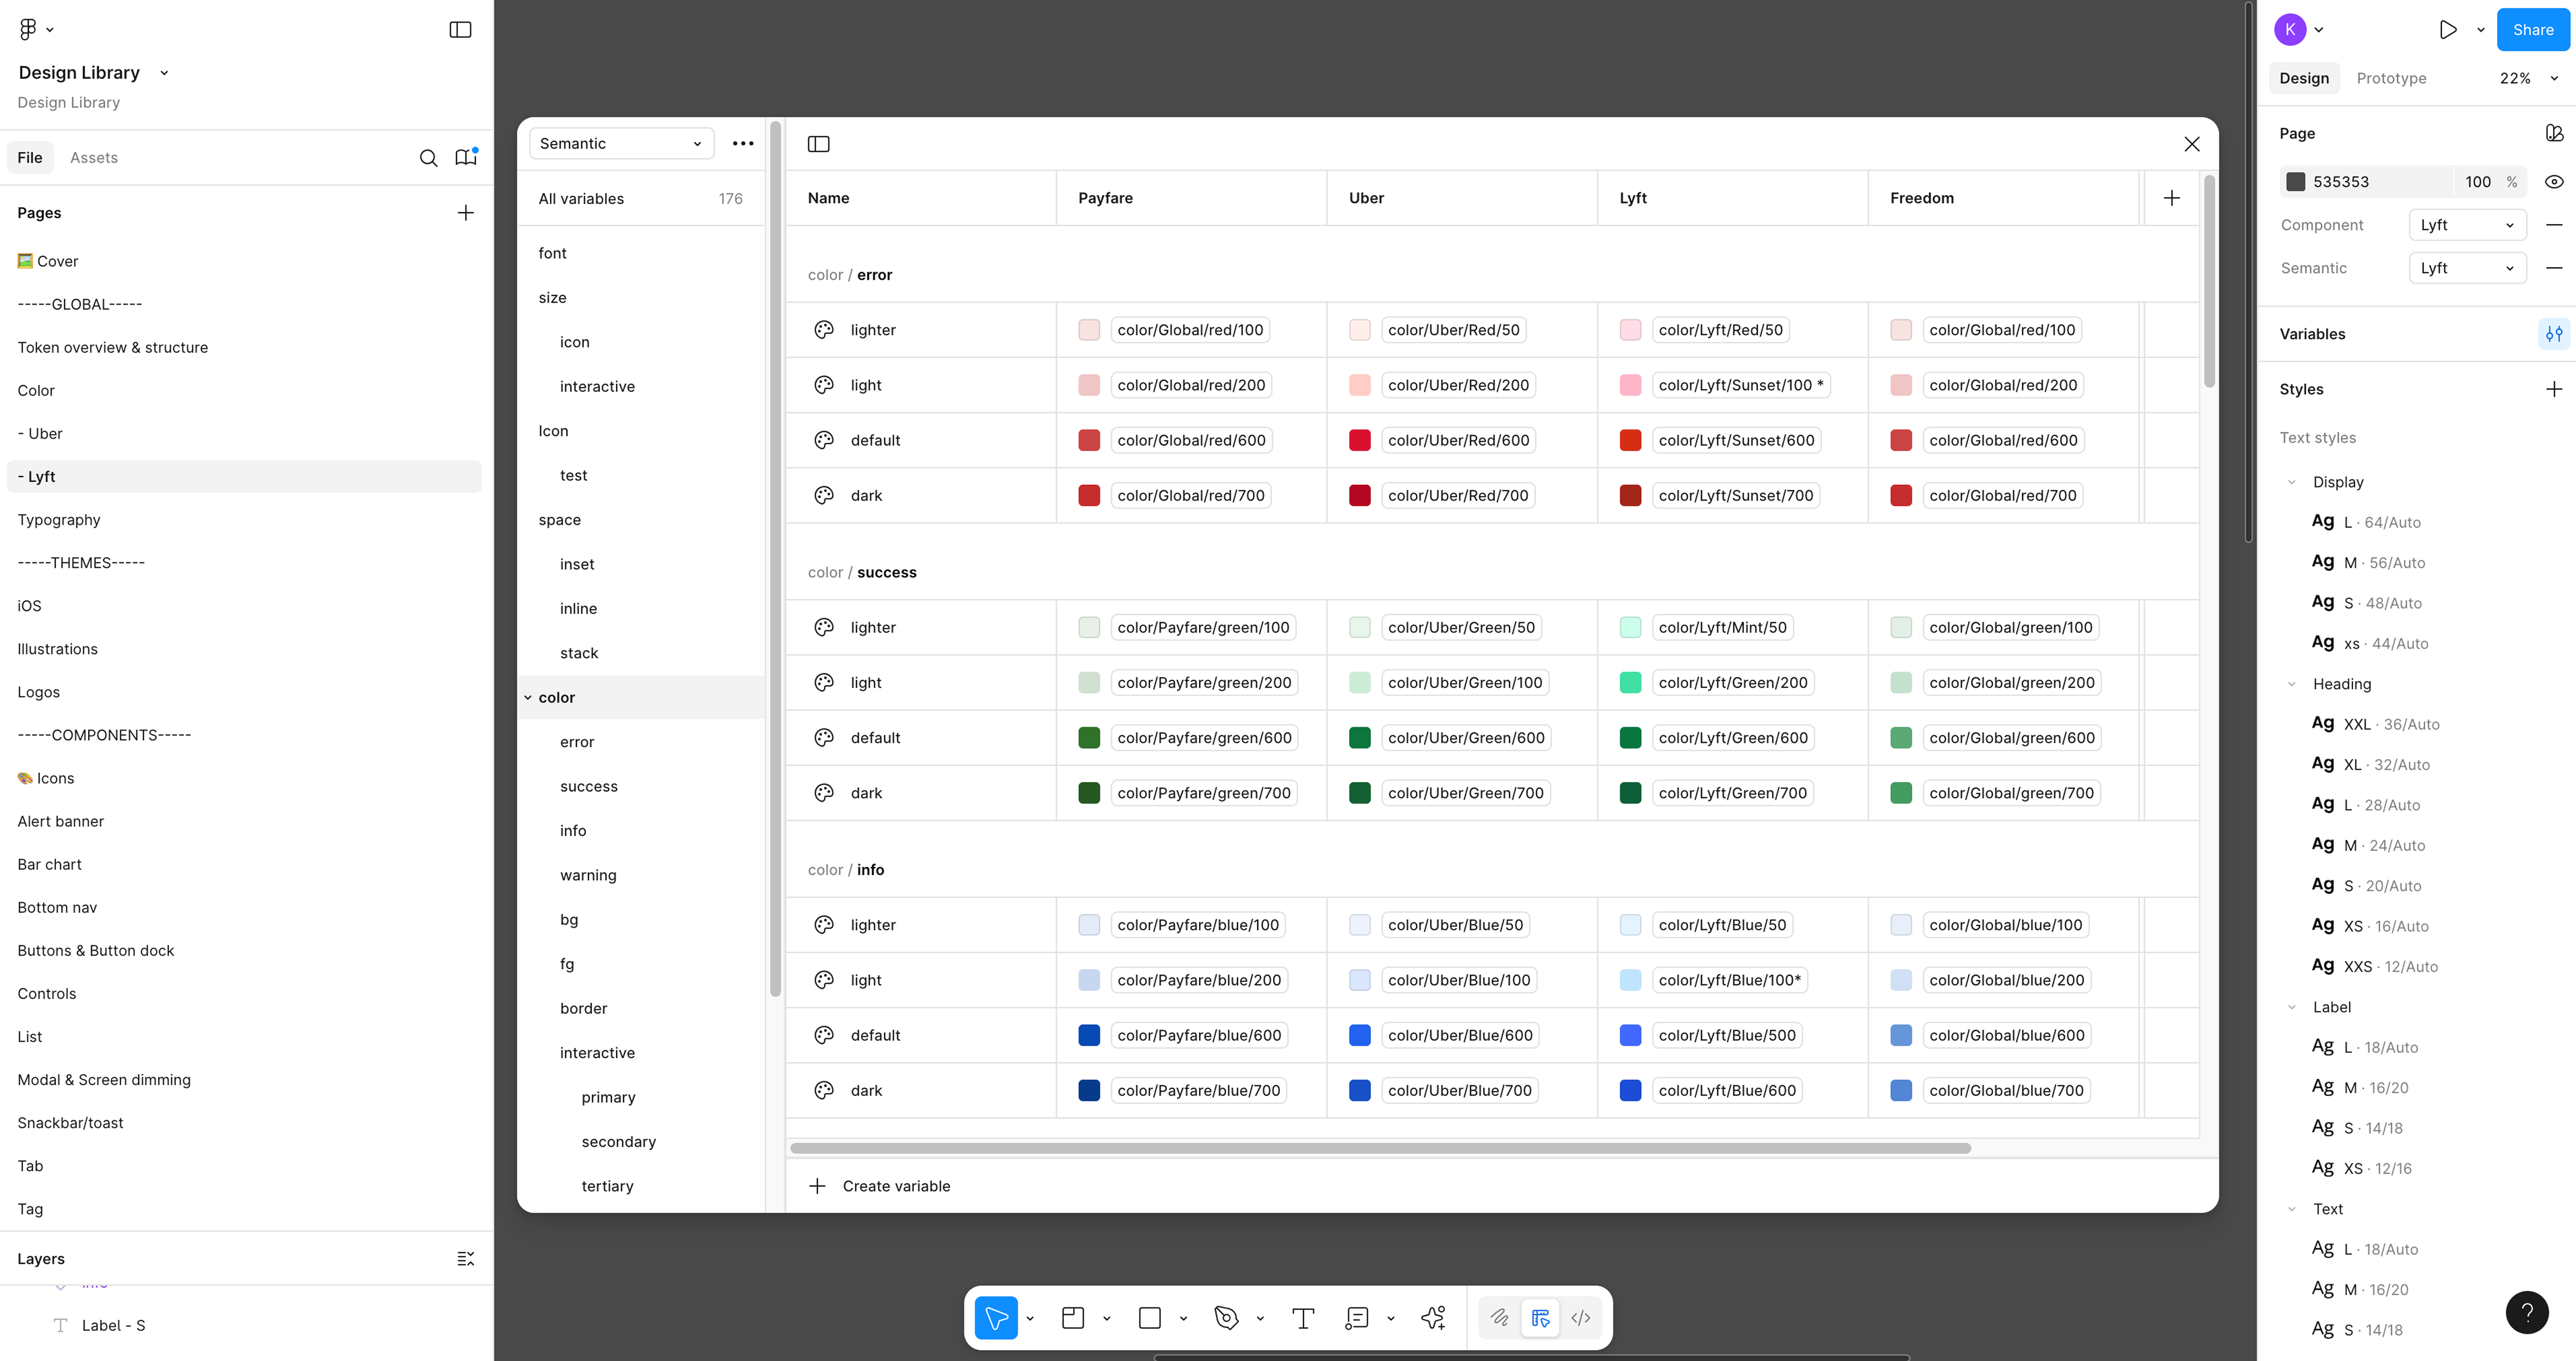Click the Share button

click(2532, 30)
